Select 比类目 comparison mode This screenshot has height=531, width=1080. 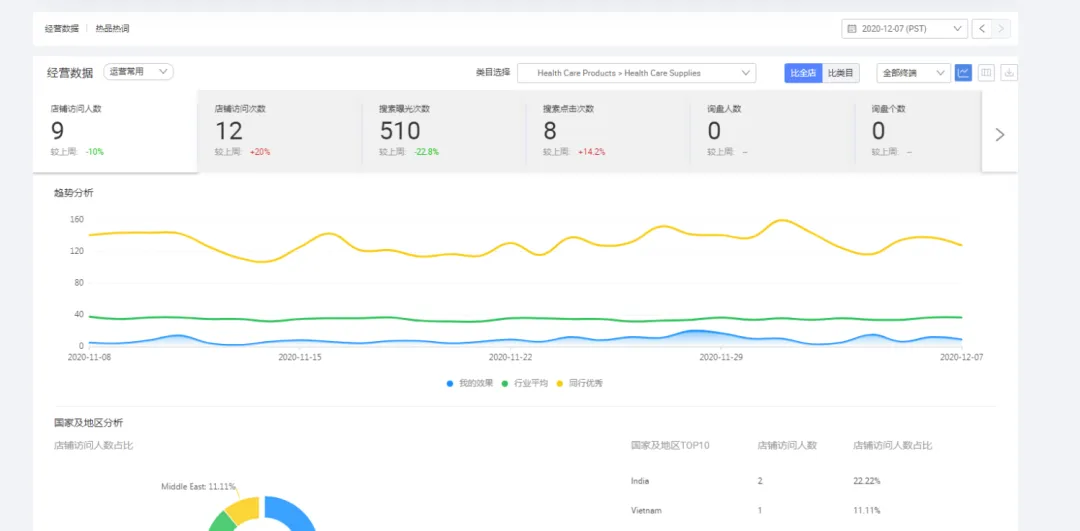coord(840,73)
